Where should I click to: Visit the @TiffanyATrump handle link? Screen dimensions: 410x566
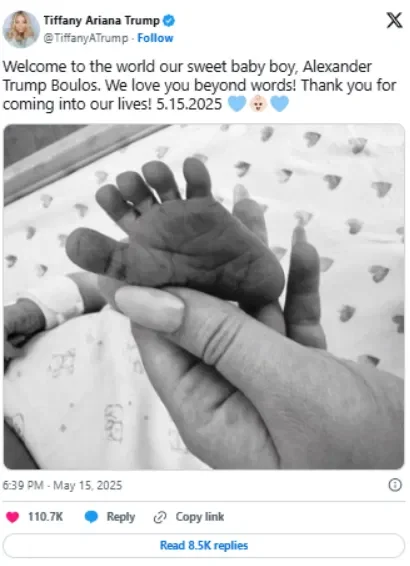86,38
